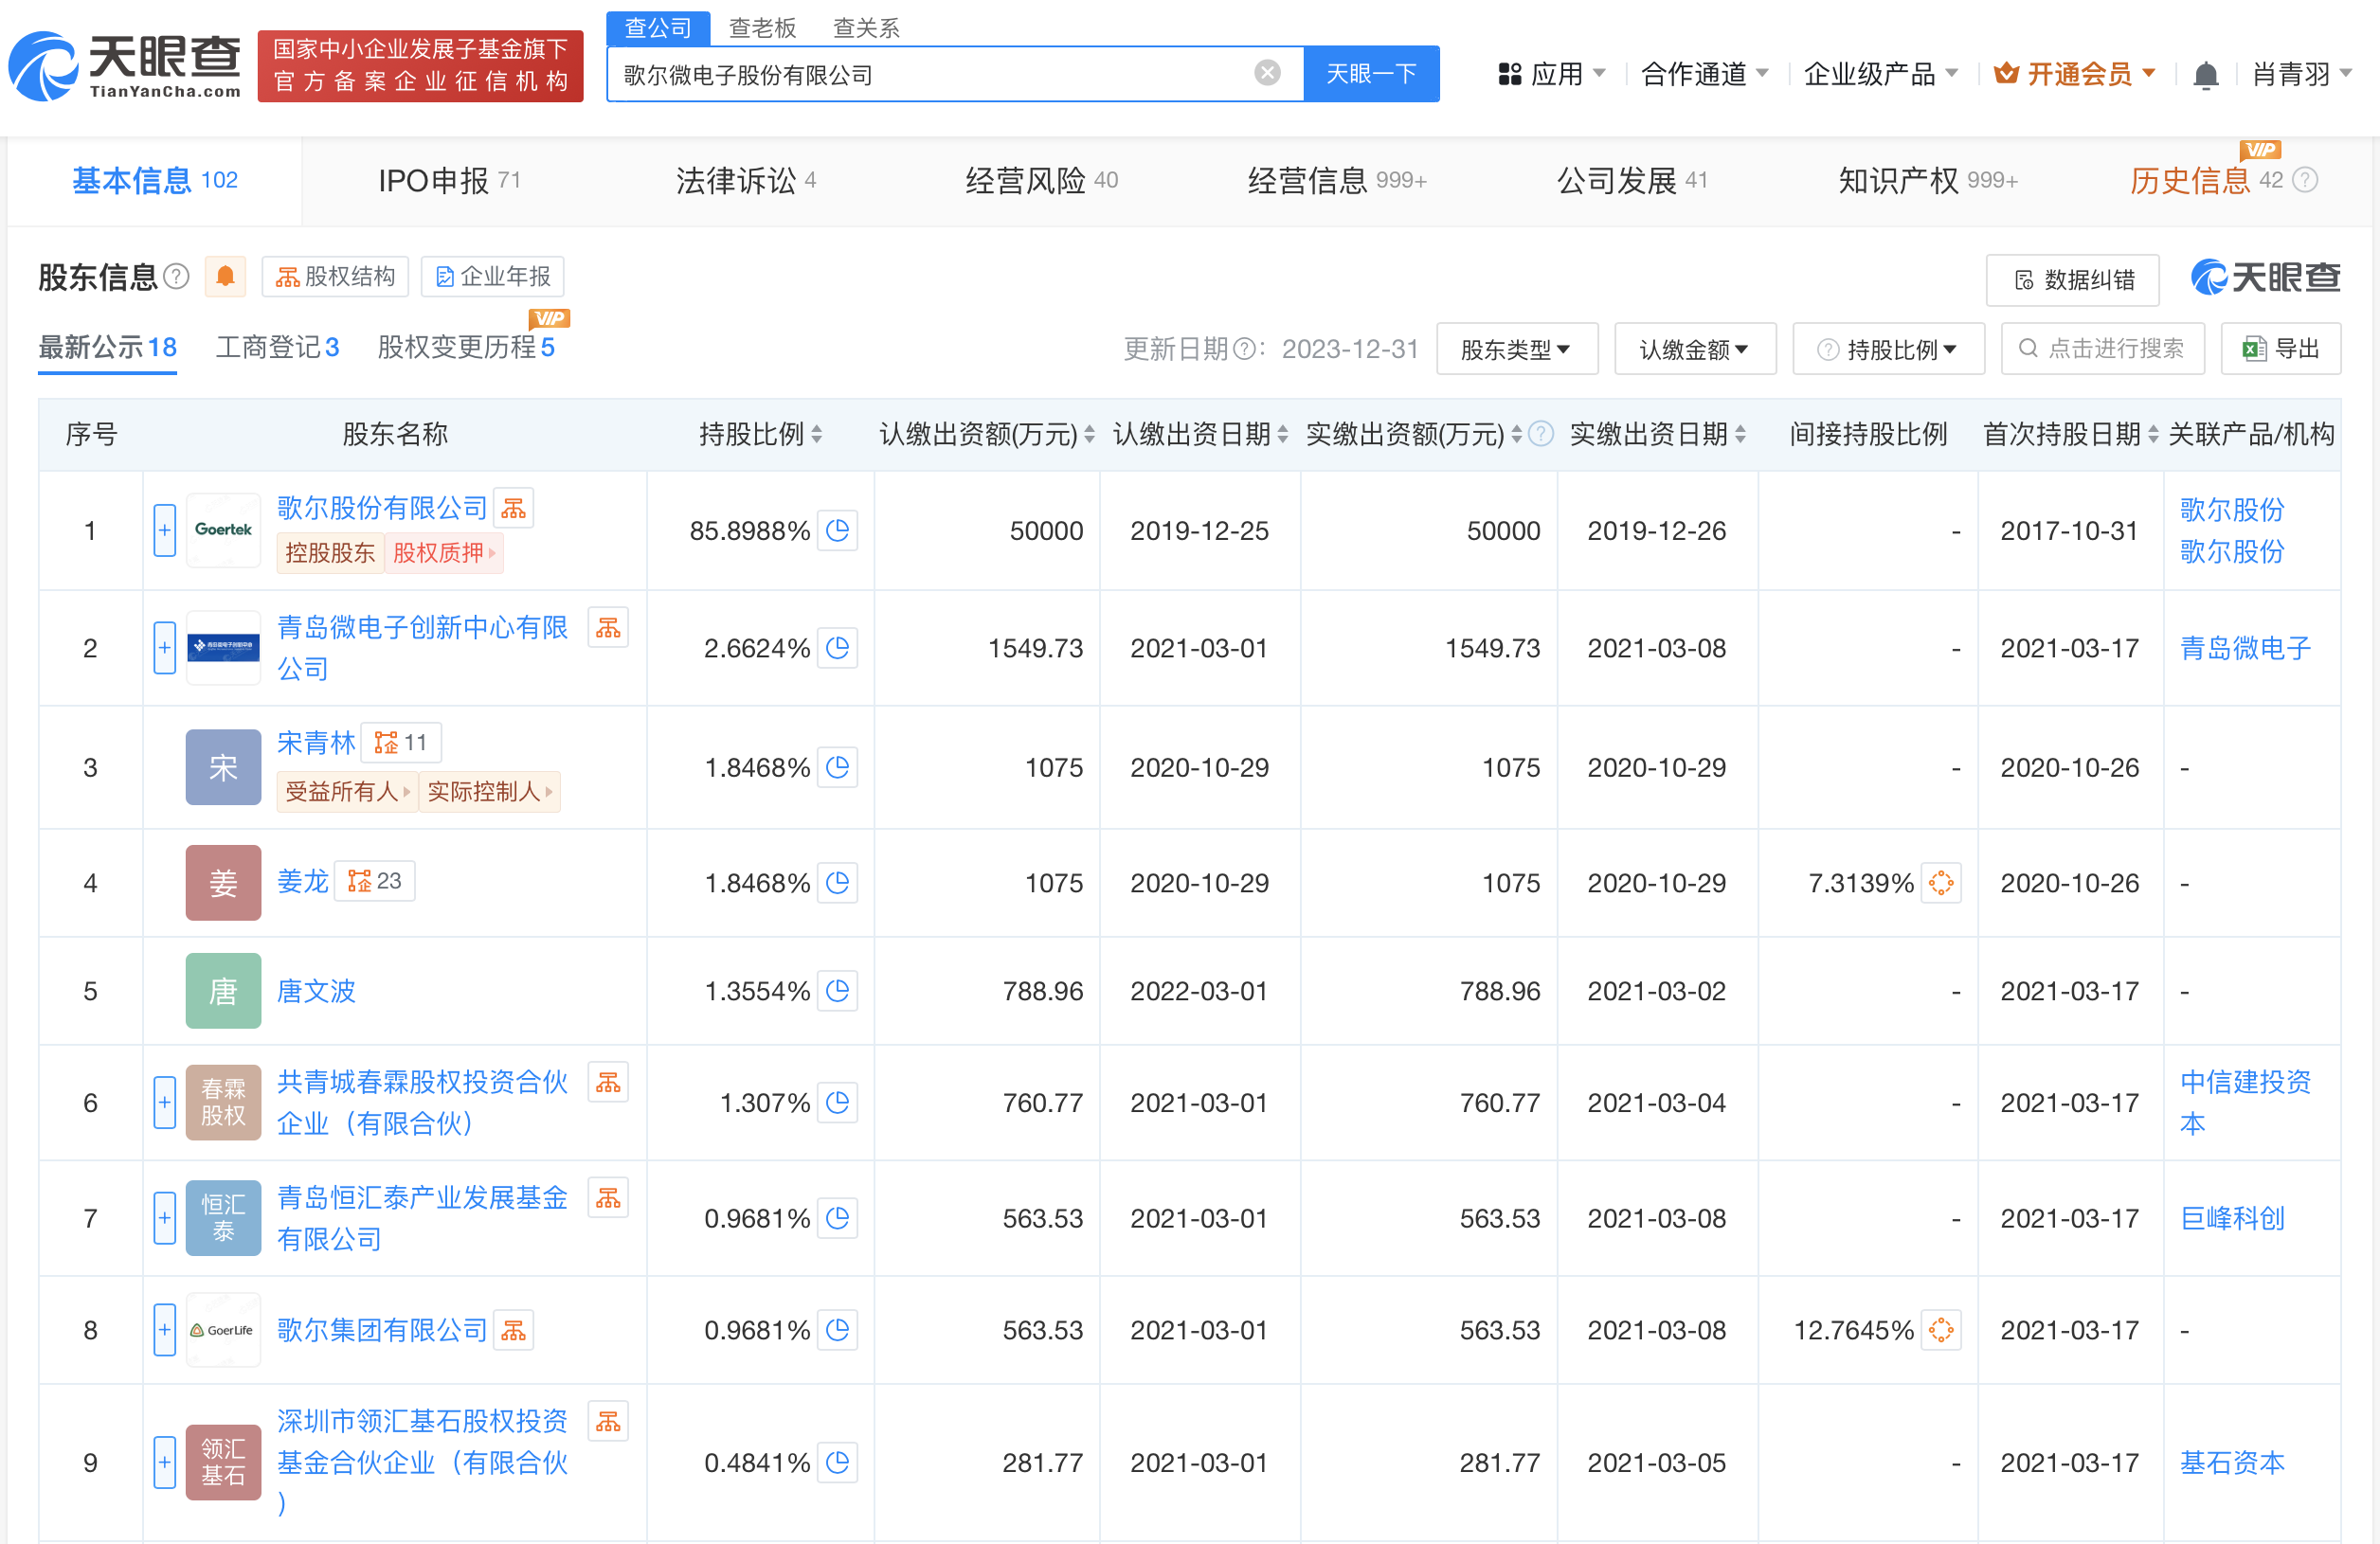Screen dimensions: 2380x1544
Task: Open the 认缴金额 subscribed amount dropdown
Action: [1695, 348]
